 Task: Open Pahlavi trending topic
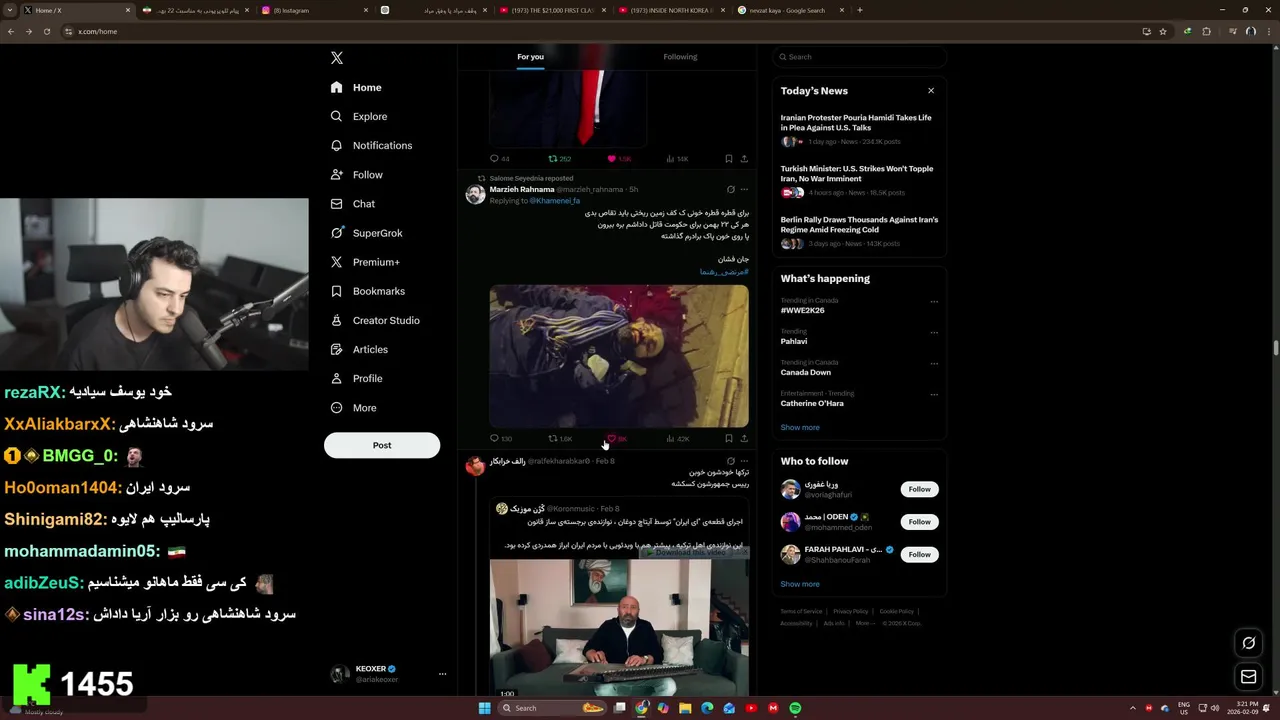coord(794,342)
